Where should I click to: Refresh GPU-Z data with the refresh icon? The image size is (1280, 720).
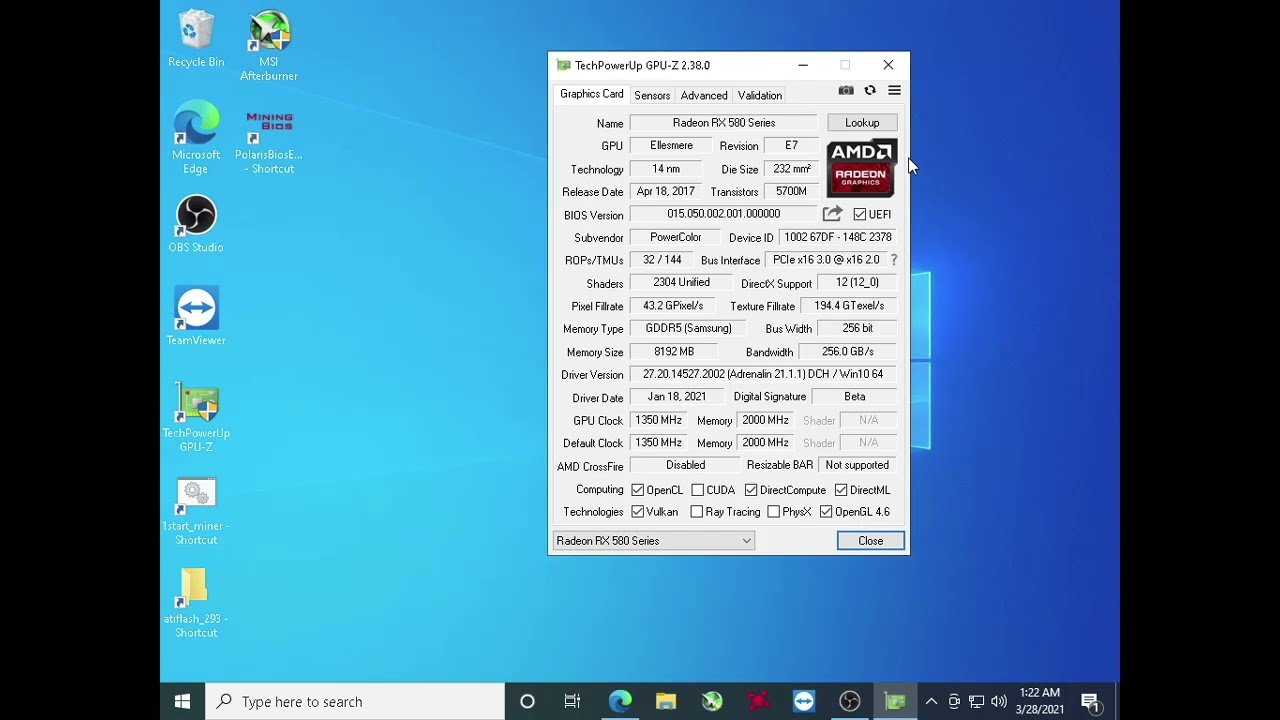click(870, 91)
